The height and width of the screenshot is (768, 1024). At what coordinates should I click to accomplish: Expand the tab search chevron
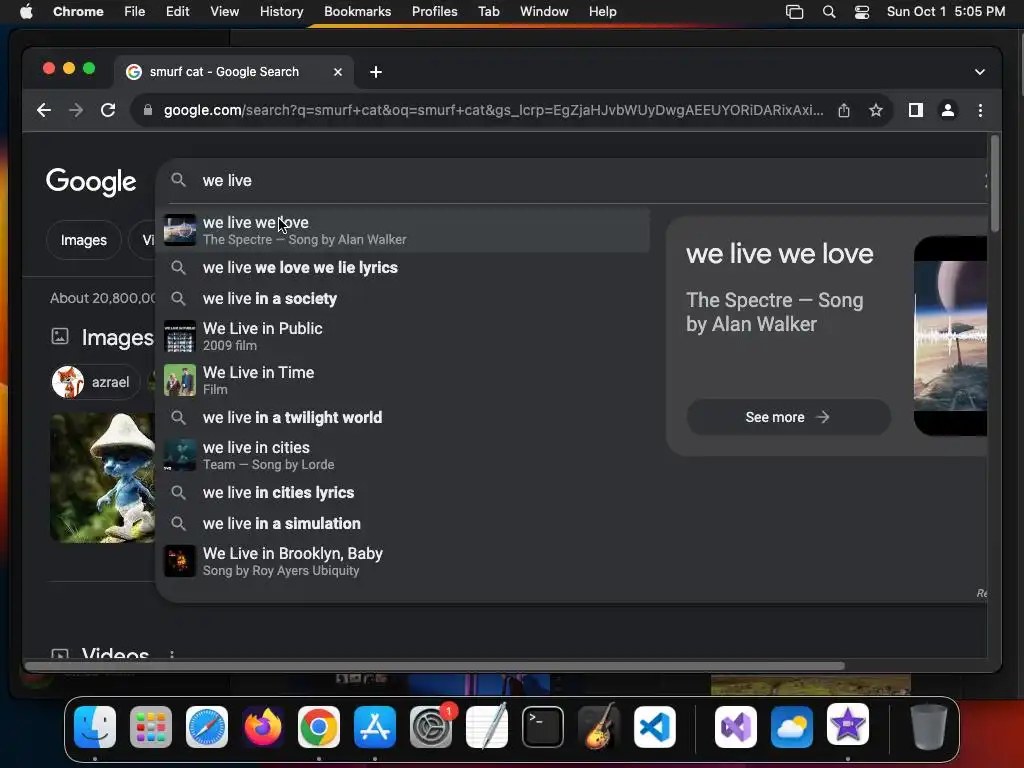979,72
